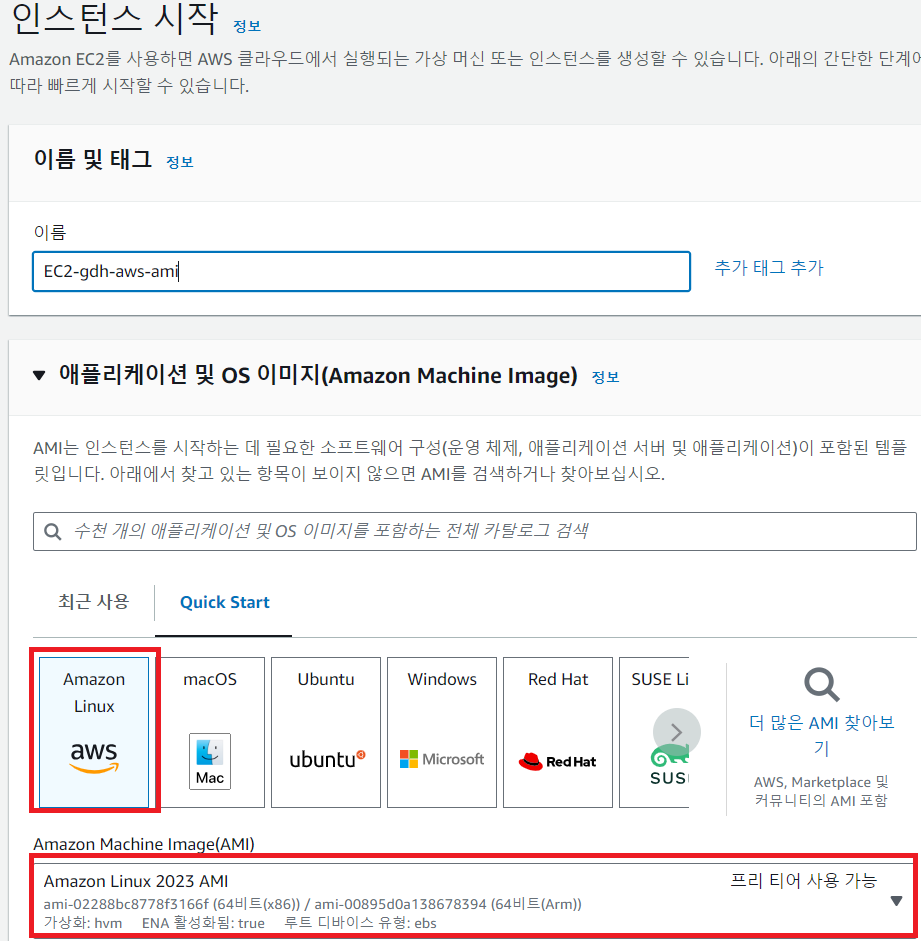921x941 pixels.
Task: Choose the Windows Microsoft AMI card
Action: tap(442, 732)
